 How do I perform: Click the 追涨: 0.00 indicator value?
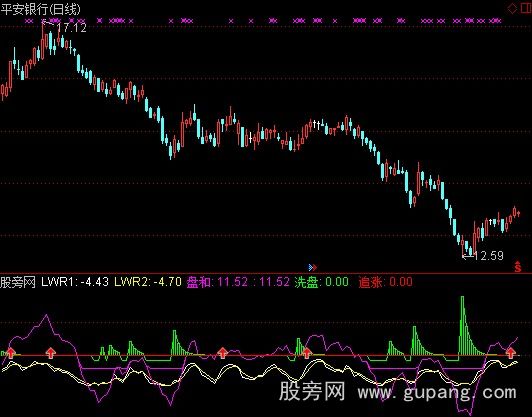tap(385, 282)
